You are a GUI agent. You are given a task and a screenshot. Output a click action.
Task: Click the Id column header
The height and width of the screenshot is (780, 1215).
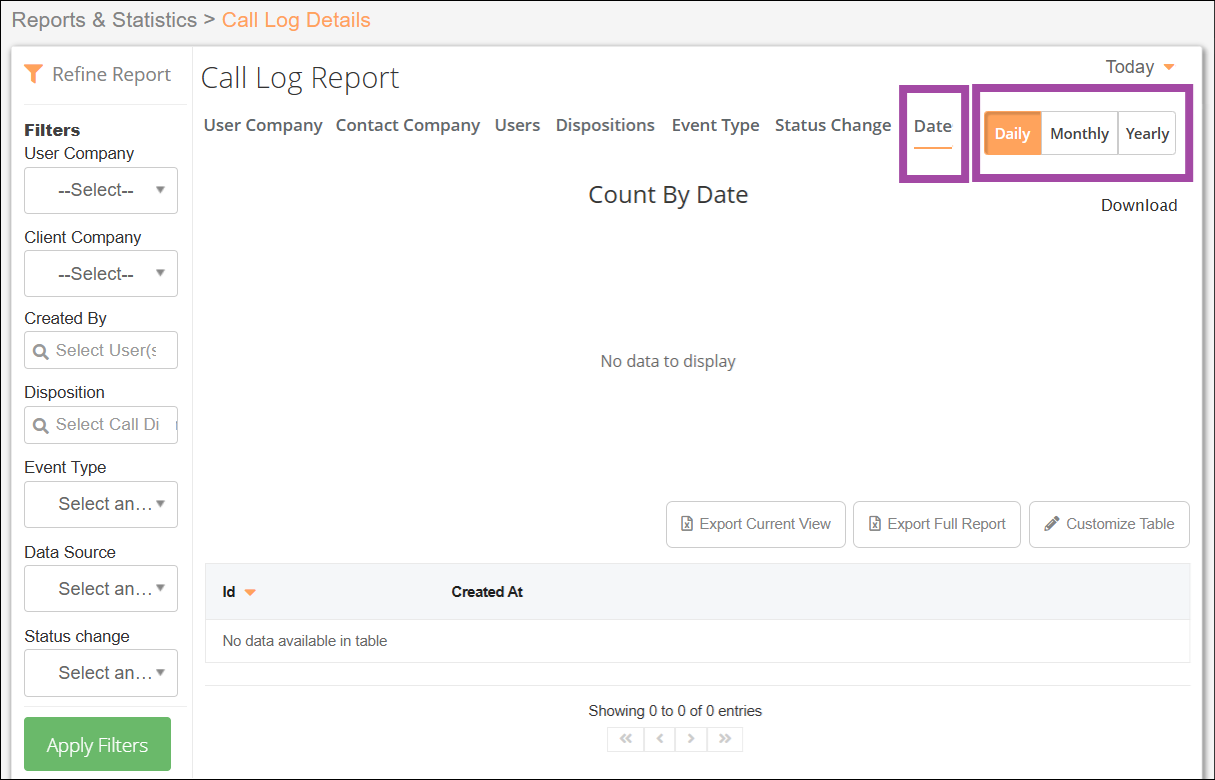pyautogui.click(x=229, y=592)
